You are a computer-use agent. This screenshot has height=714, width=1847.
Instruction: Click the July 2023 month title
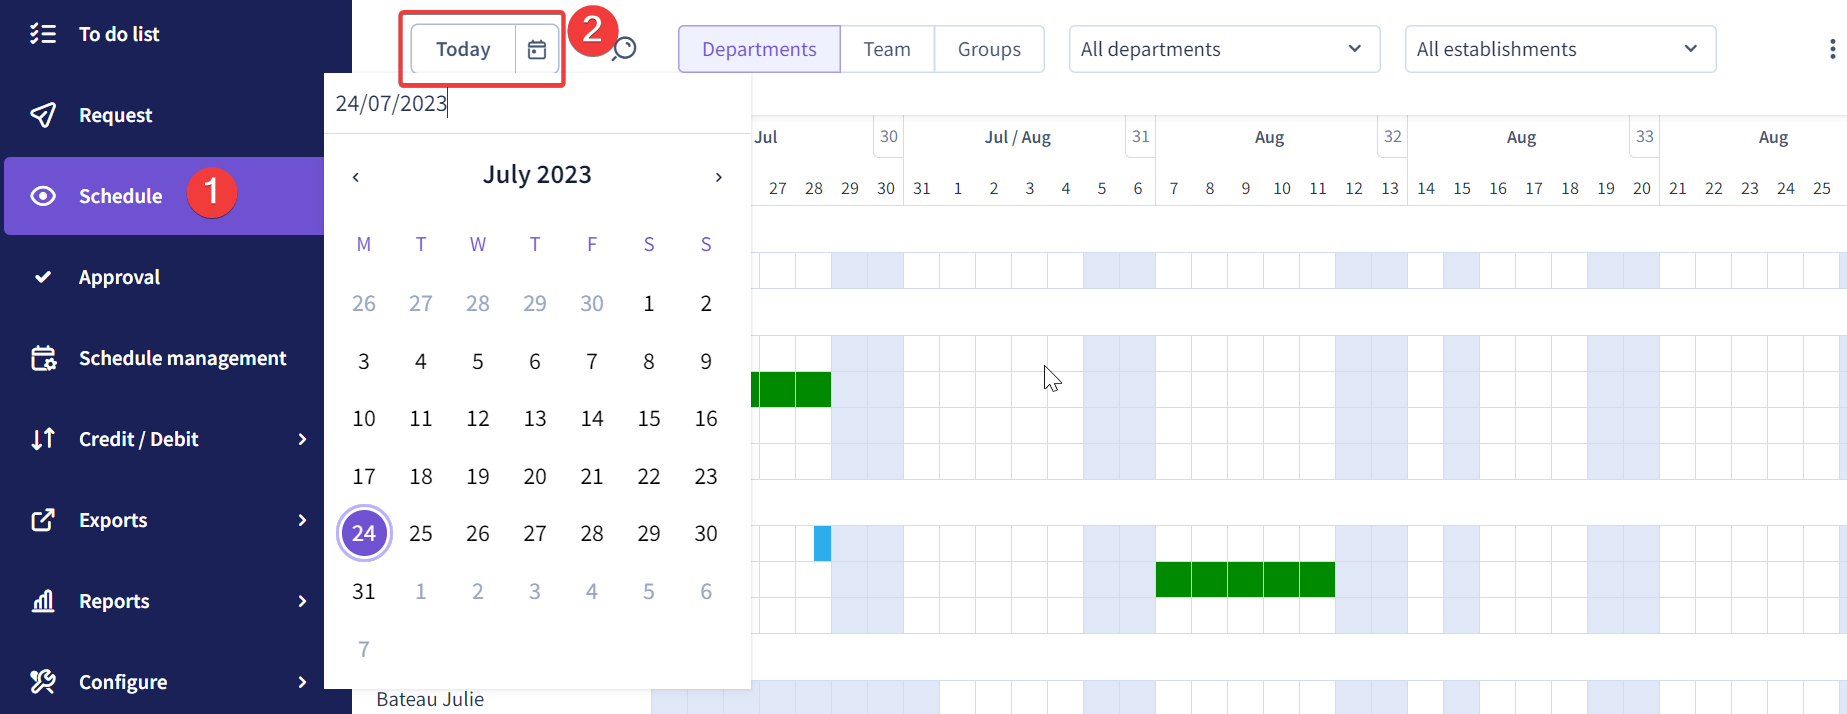click(x=537, y=175)
